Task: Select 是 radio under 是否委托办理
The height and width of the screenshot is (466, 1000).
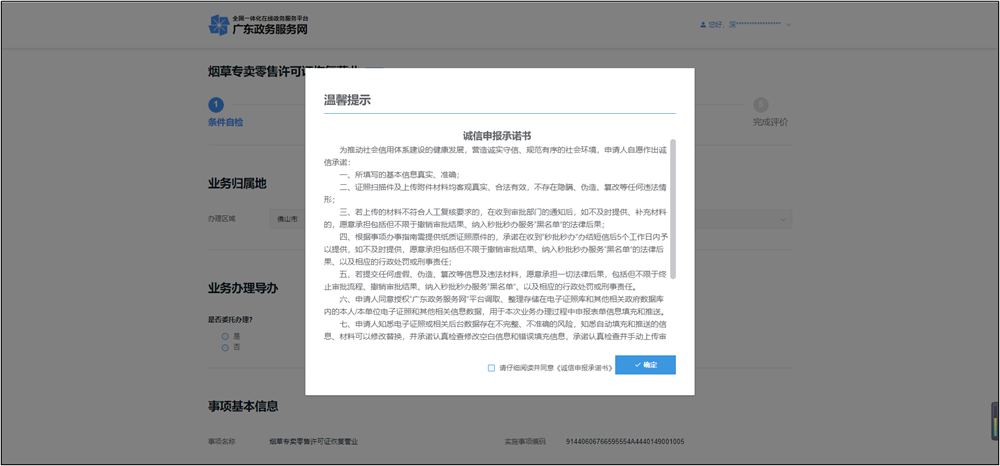Action: click(224, 336)
